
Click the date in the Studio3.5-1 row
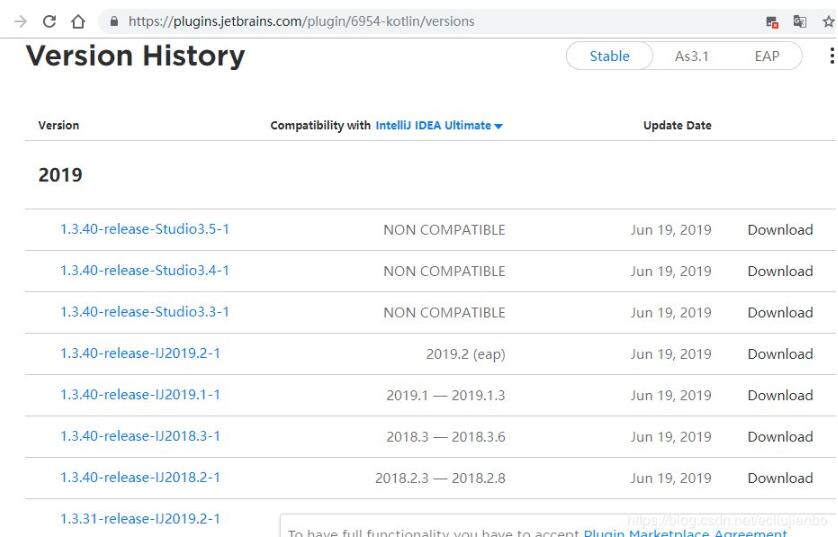pos(671,230)
